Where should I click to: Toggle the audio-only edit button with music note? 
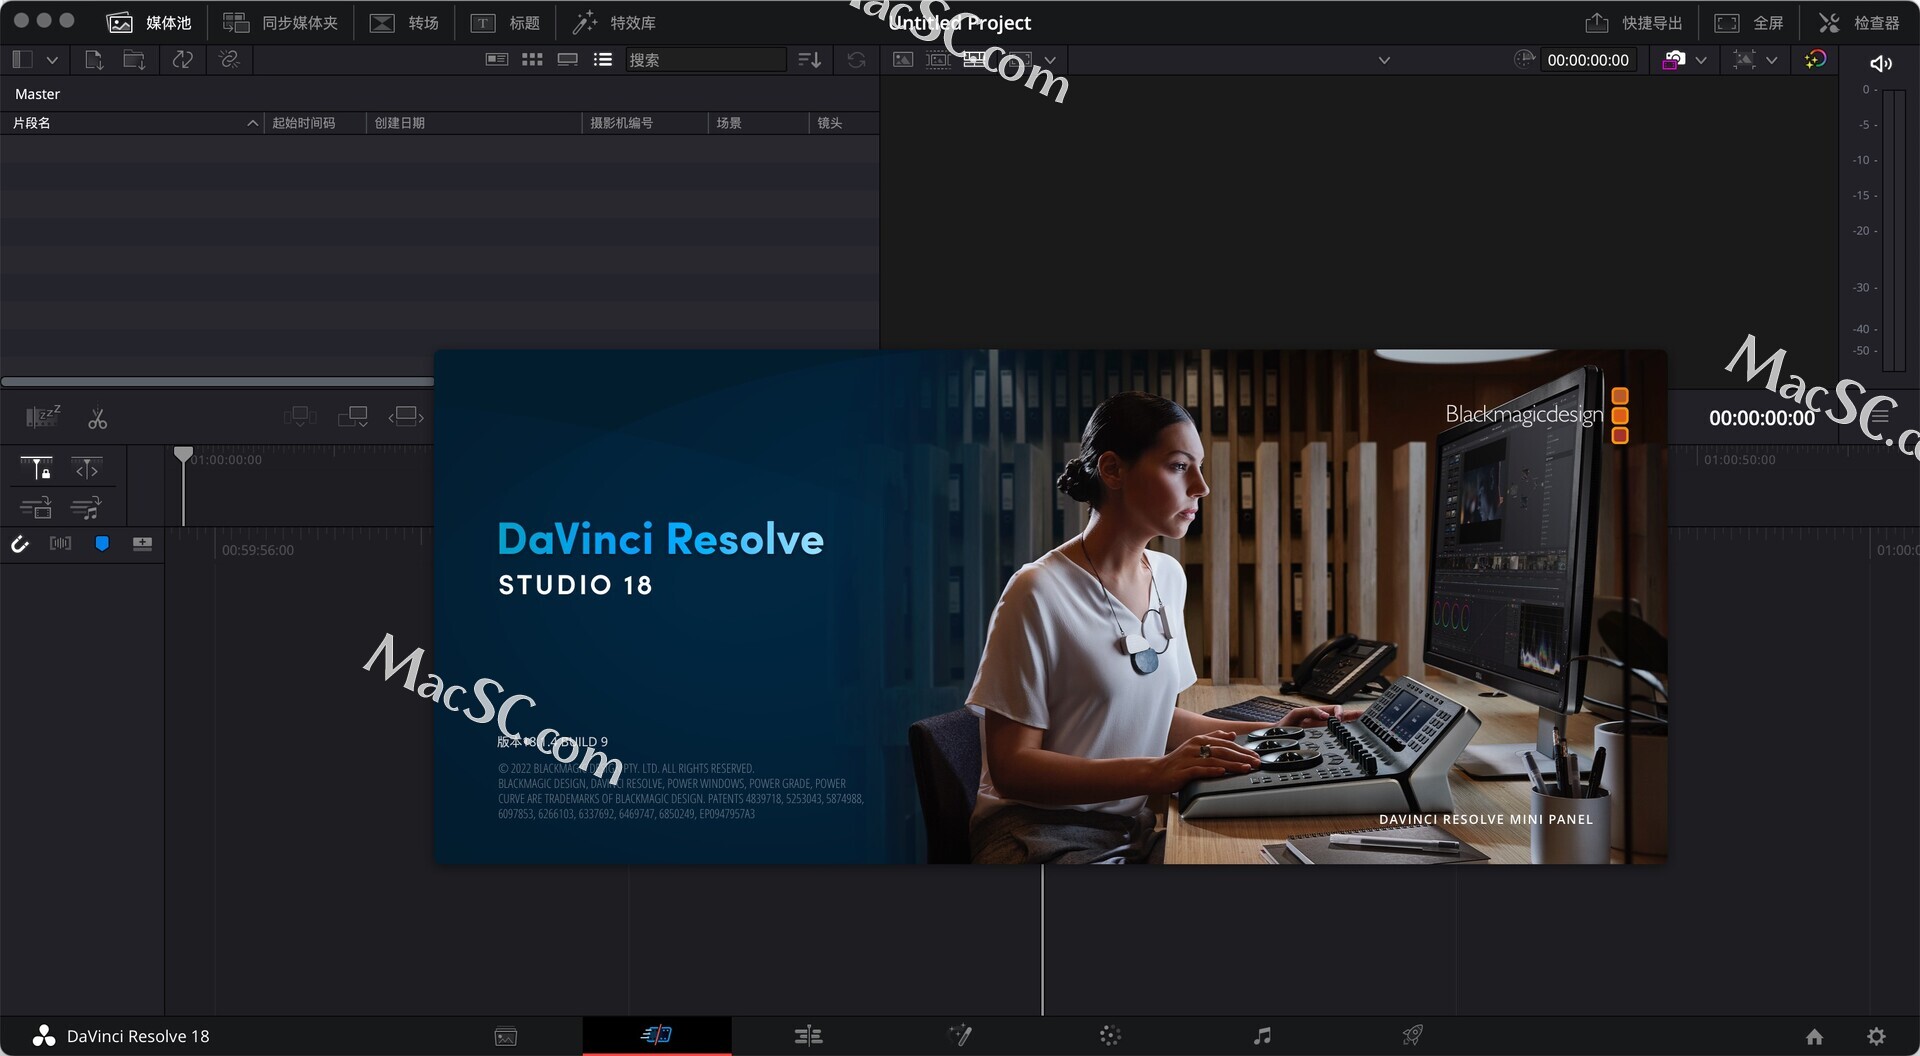coord(86,508)
